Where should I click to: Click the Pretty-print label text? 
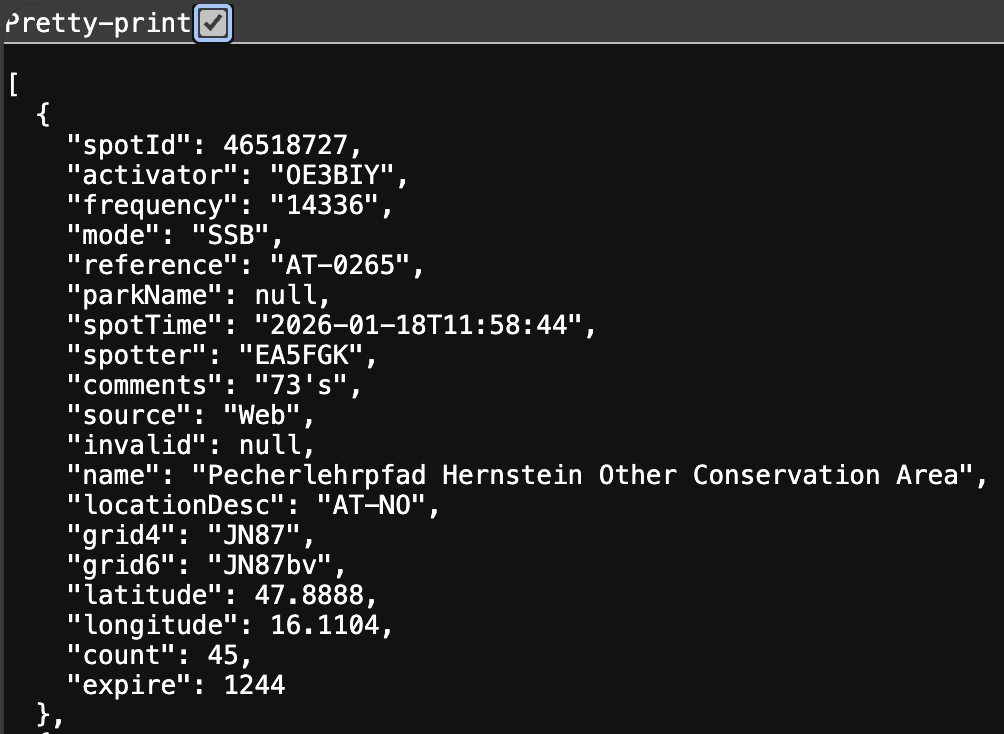pyautogui.click(x=98, y=23)
